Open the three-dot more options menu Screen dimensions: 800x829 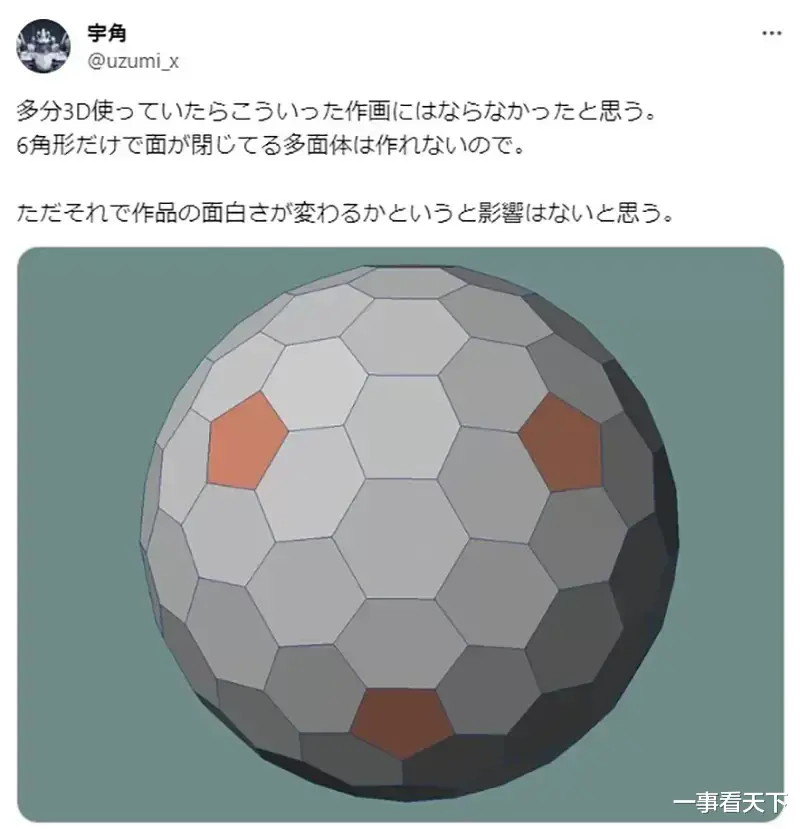pos(771,33)
